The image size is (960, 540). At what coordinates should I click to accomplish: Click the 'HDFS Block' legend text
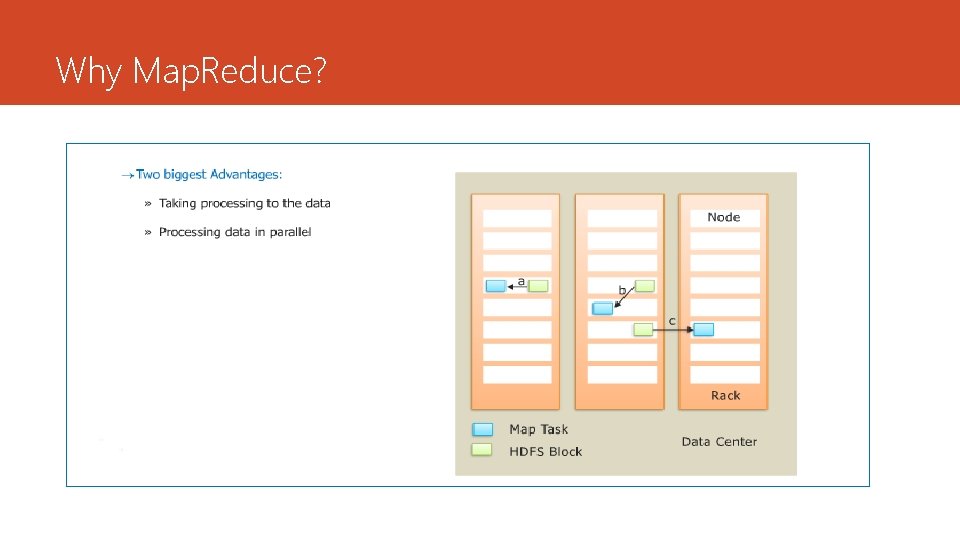click(546, 451)
